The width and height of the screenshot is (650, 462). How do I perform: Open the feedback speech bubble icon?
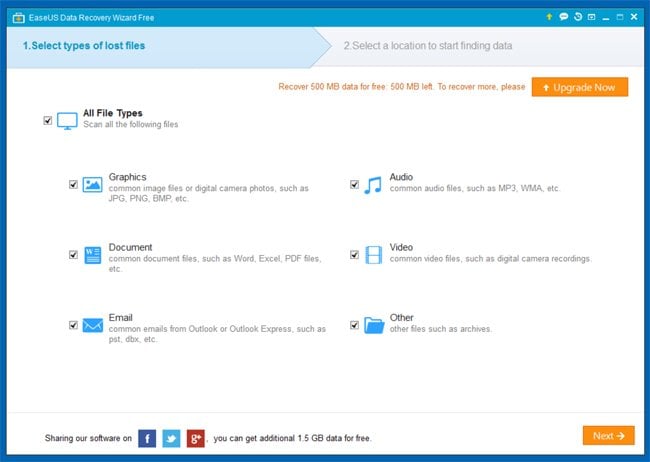563,17
